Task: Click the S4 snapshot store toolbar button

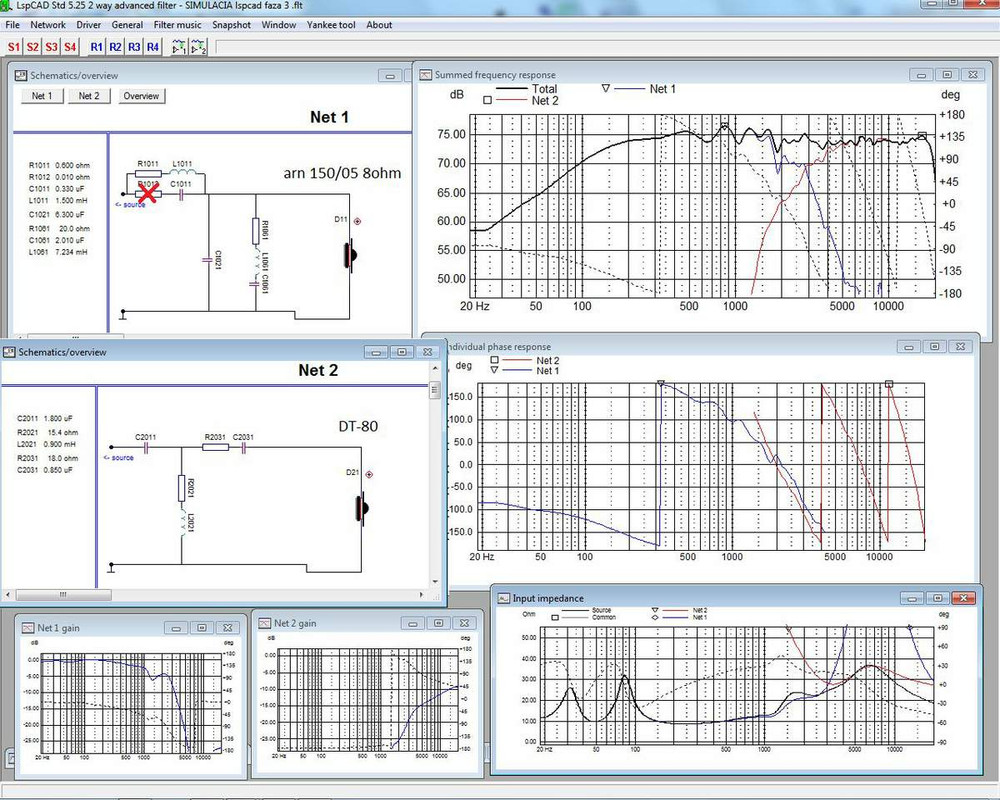Action: (x=70, y=47)
